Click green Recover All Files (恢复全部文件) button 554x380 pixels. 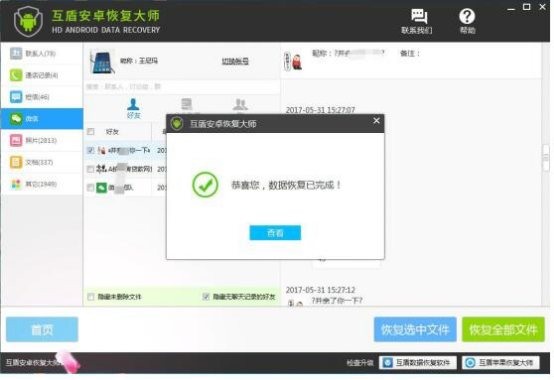(x=503, y=329)
